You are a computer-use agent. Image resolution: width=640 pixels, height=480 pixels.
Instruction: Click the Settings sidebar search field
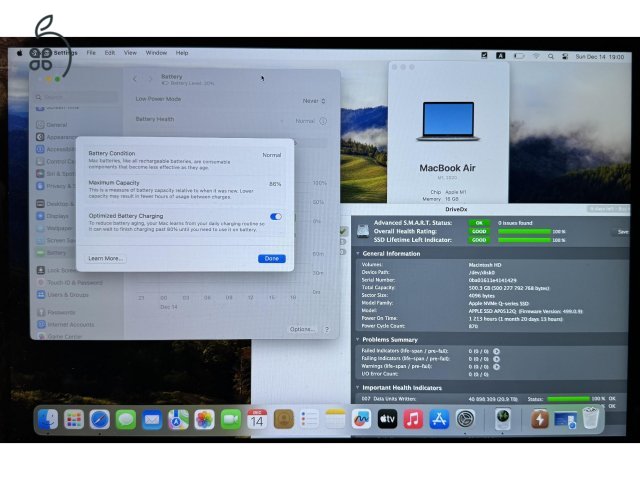[76, 97]
